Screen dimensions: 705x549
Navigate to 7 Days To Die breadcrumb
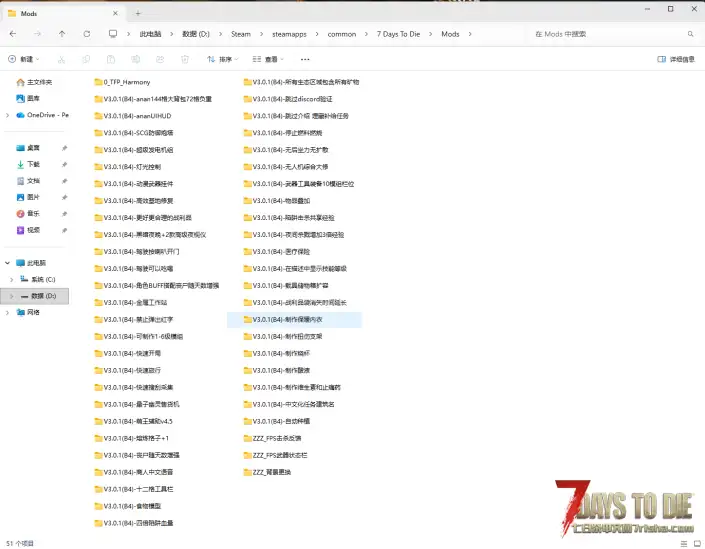point(398,34)
